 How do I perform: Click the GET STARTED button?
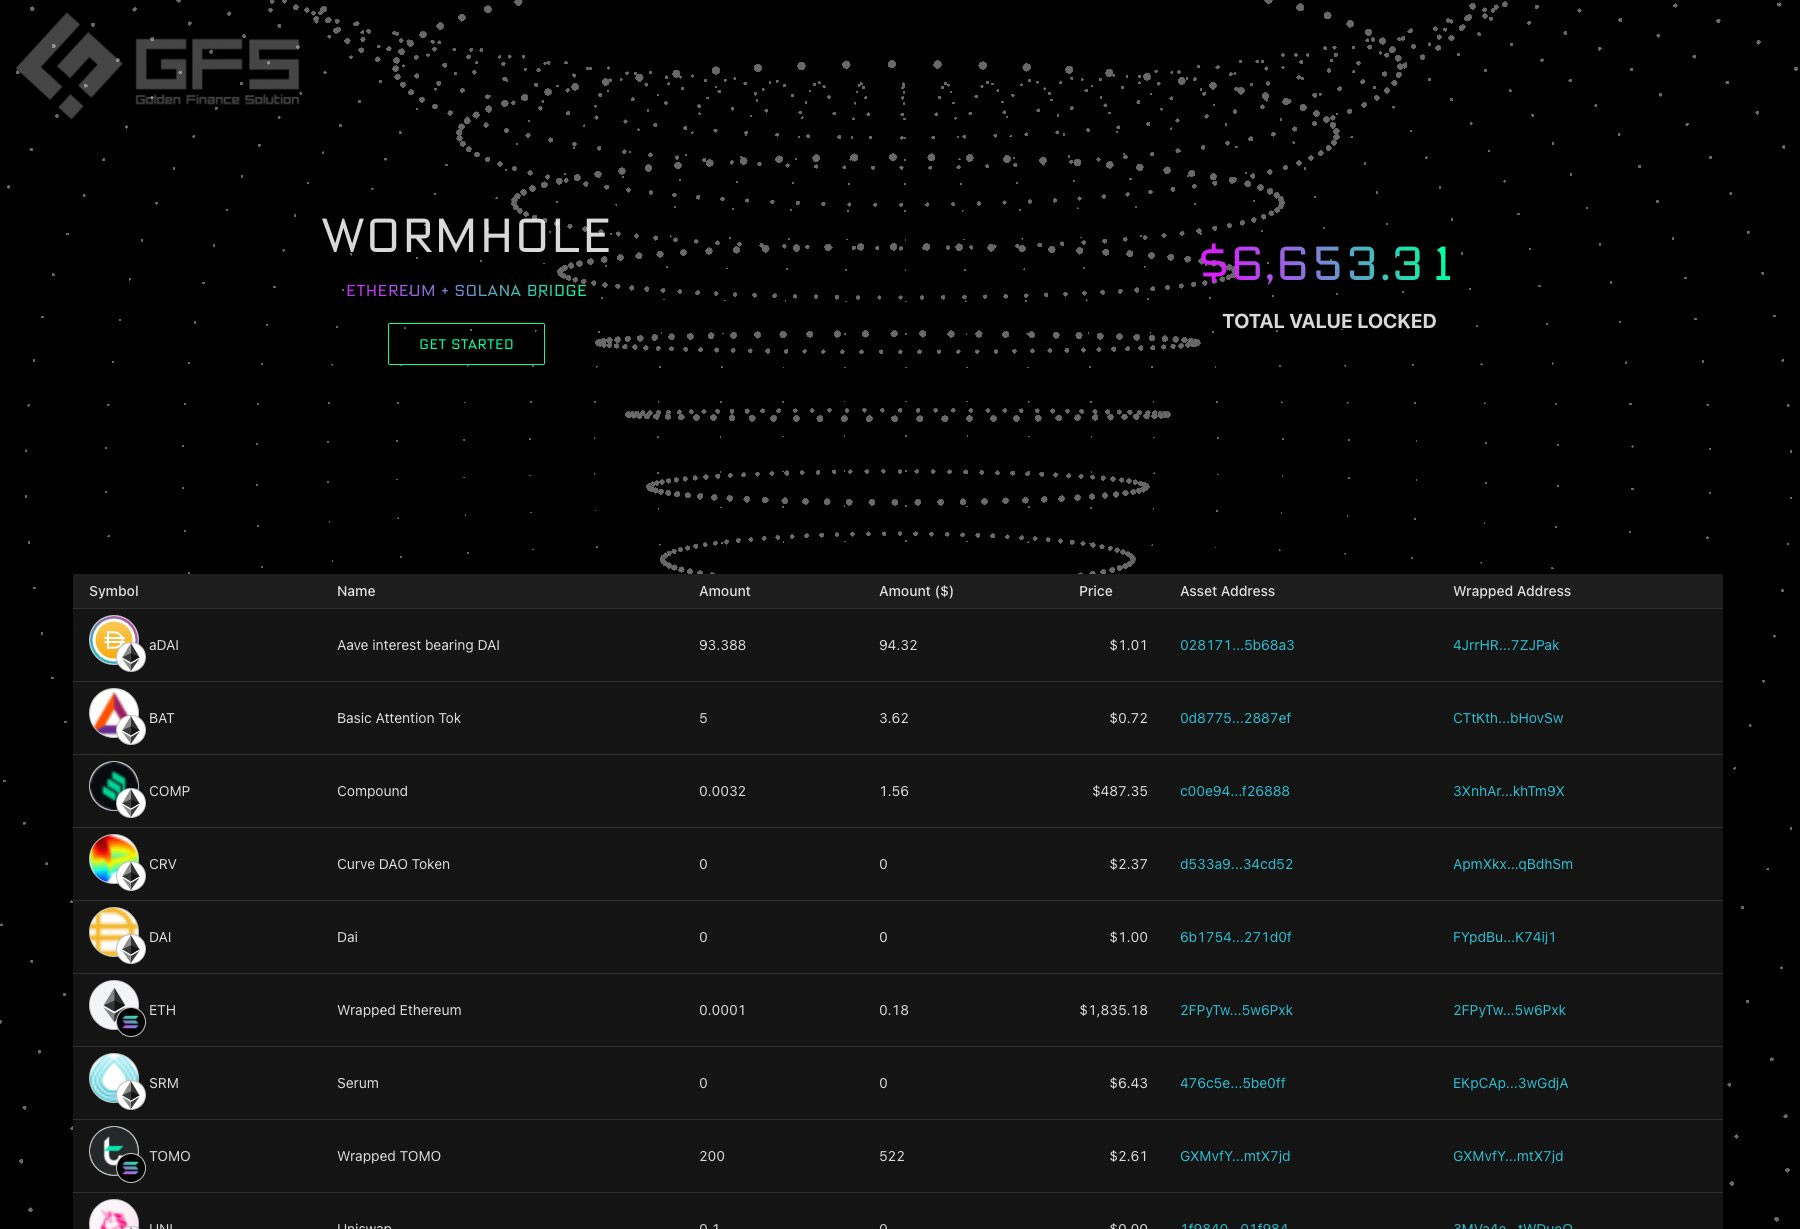466,344
